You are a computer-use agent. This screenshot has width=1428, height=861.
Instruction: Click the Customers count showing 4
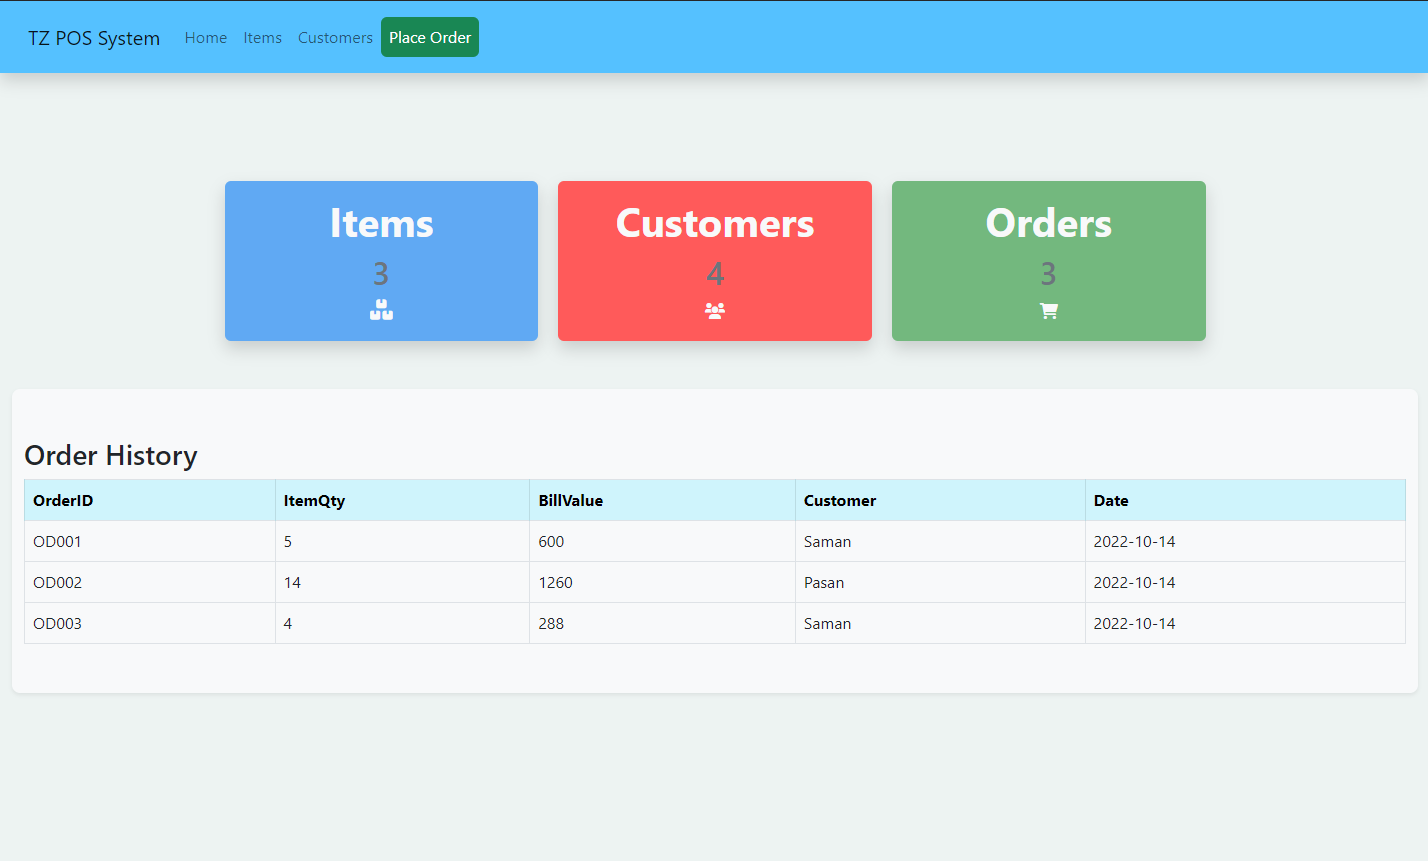[714, 272]
